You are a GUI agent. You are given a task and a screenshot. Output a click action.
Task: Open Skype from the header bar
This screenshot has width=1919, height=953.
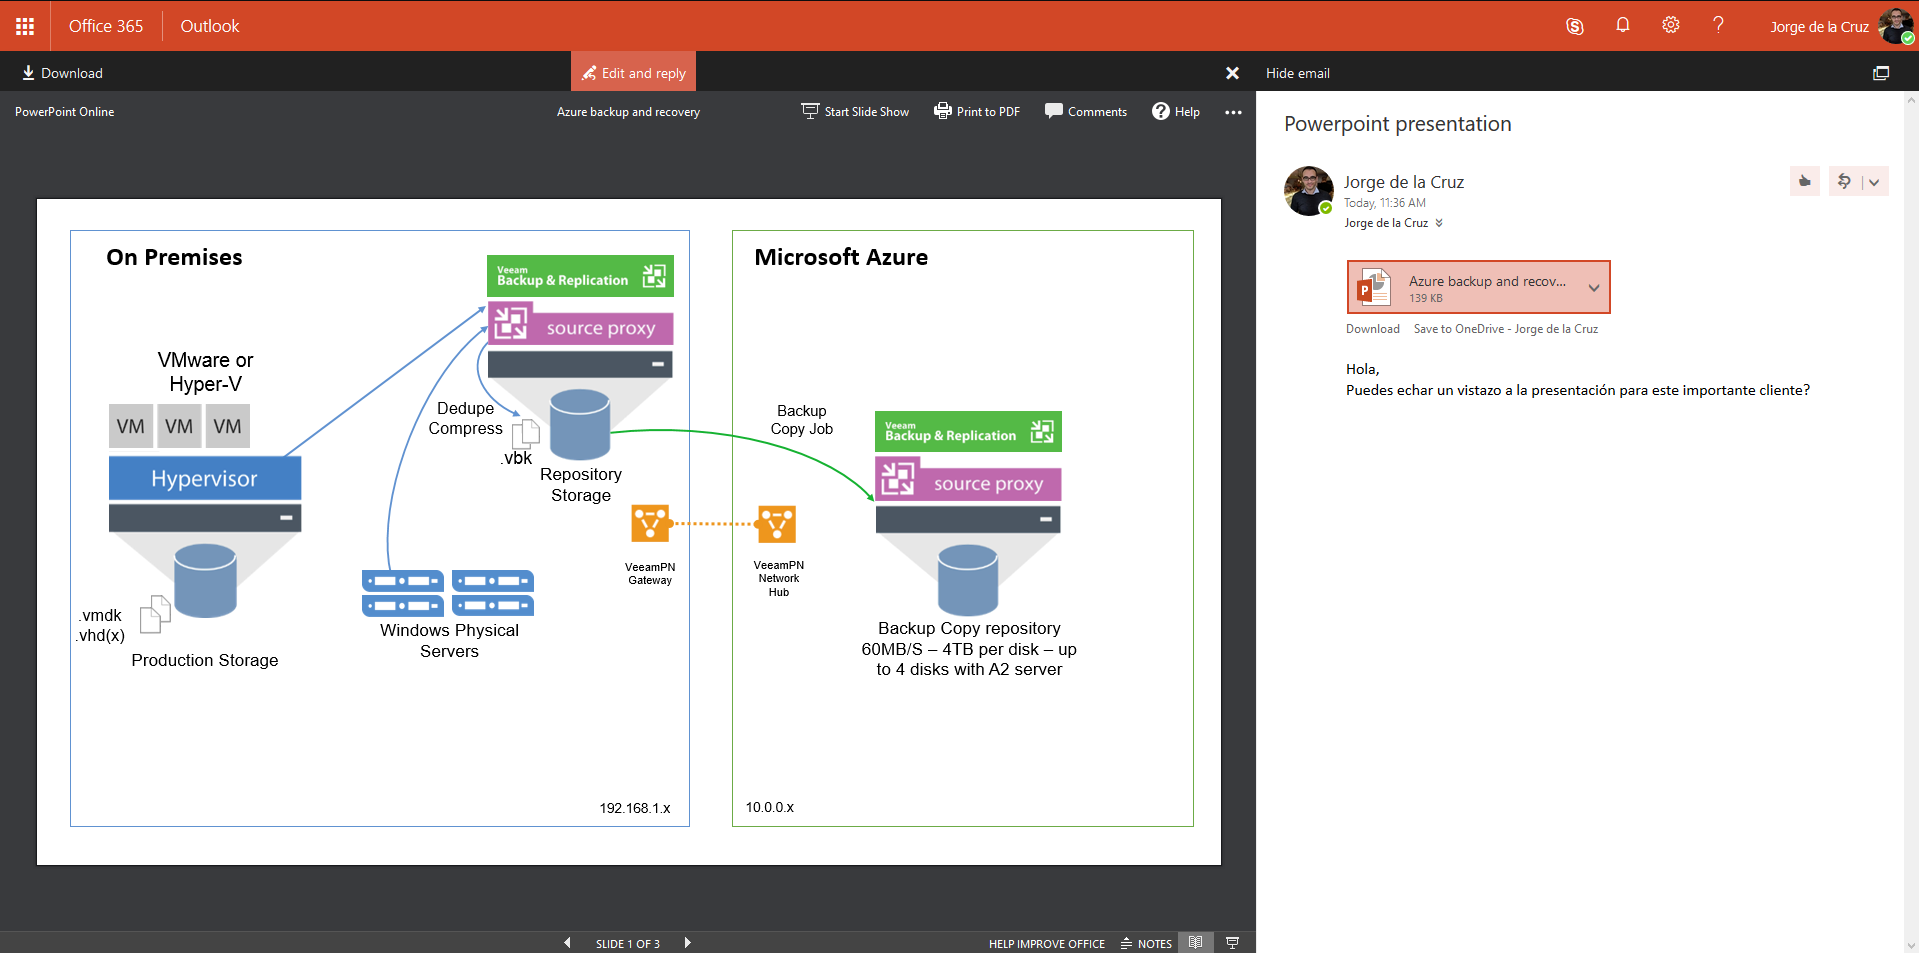1575,26
